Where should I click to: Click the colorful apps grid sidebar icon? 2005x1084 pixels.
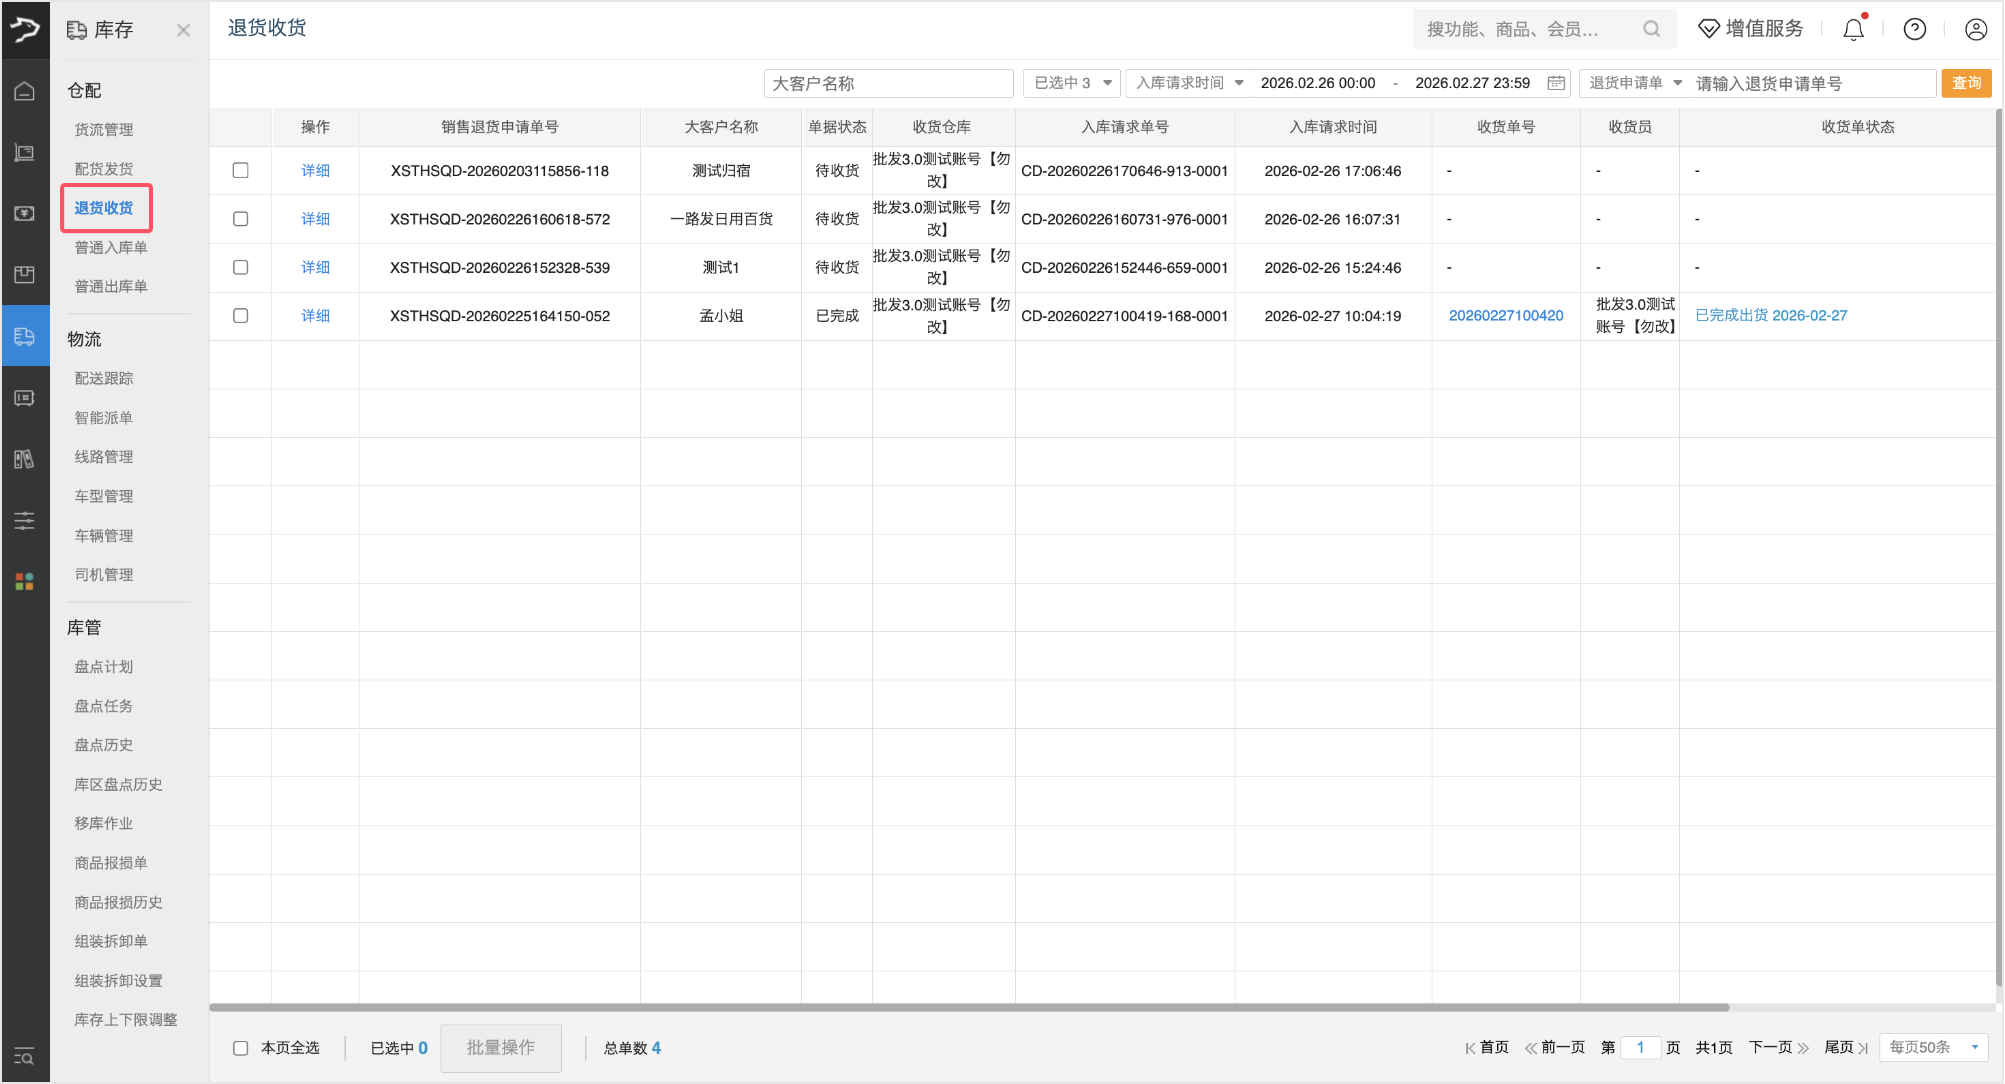coord(25,581)
